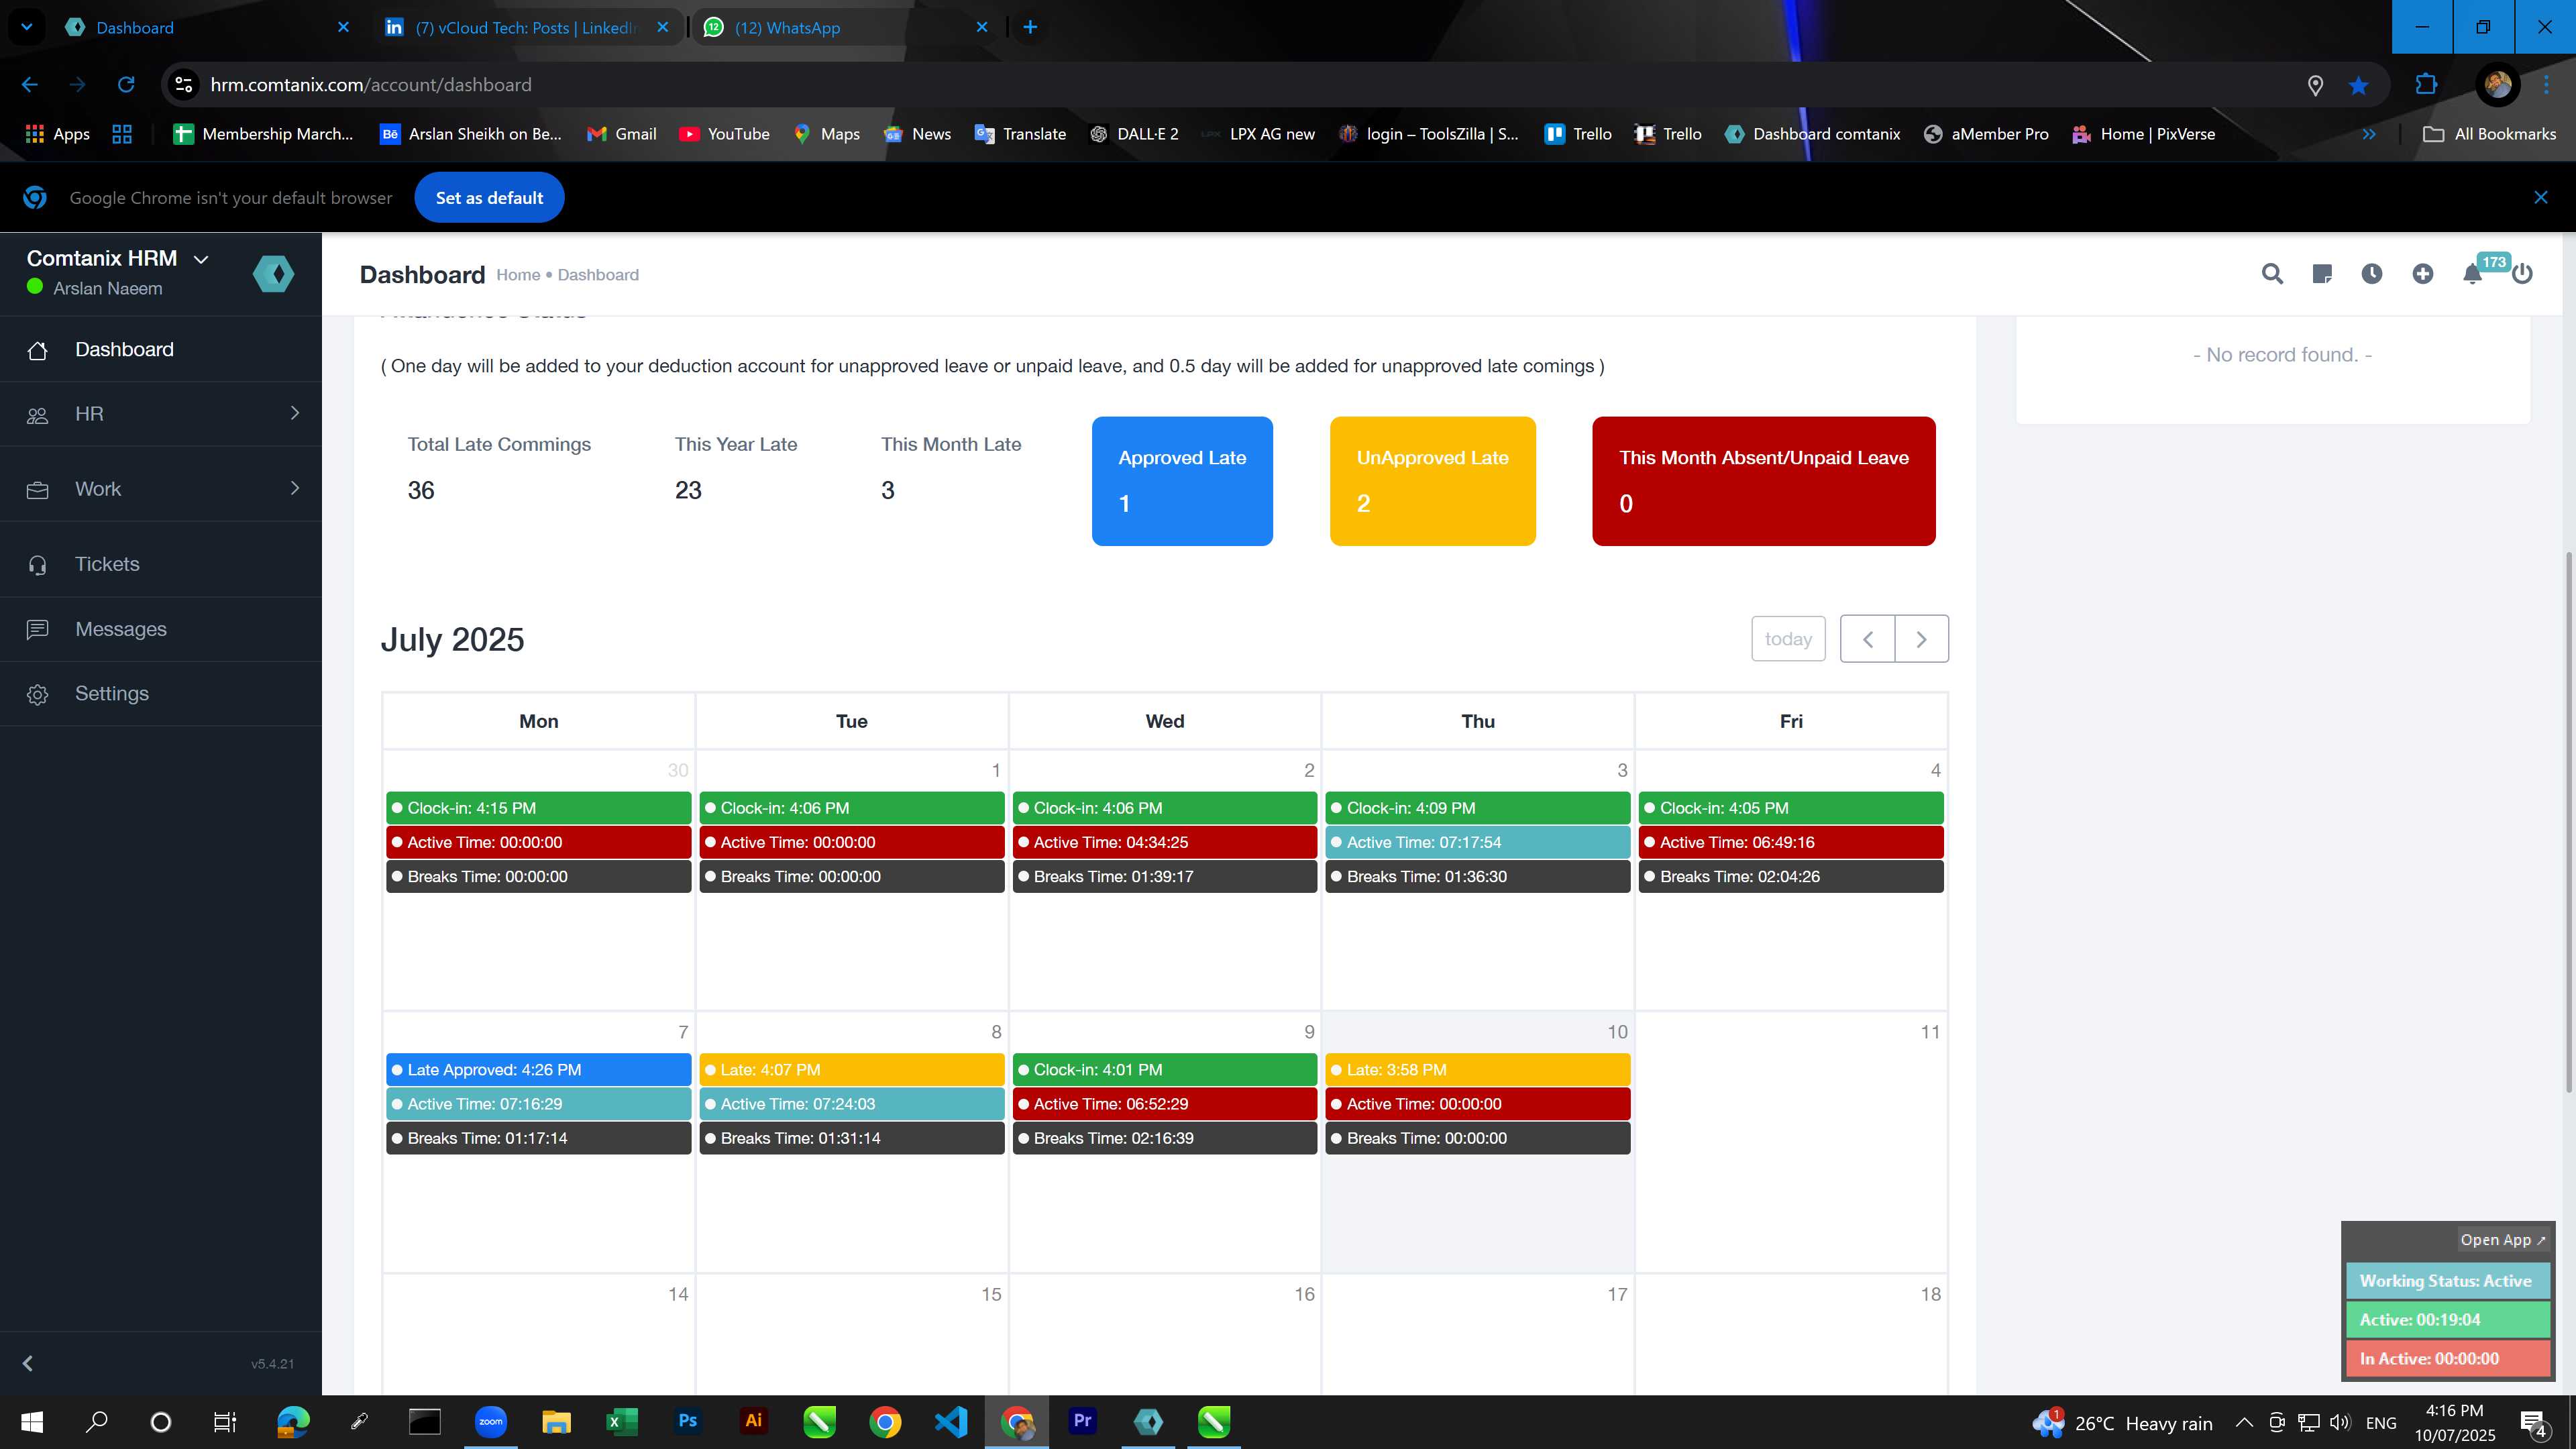Open Visual Studio Code from taskbar
The width and height of the screenshot is (2576, 1449).
click(x=950, y=1421)
